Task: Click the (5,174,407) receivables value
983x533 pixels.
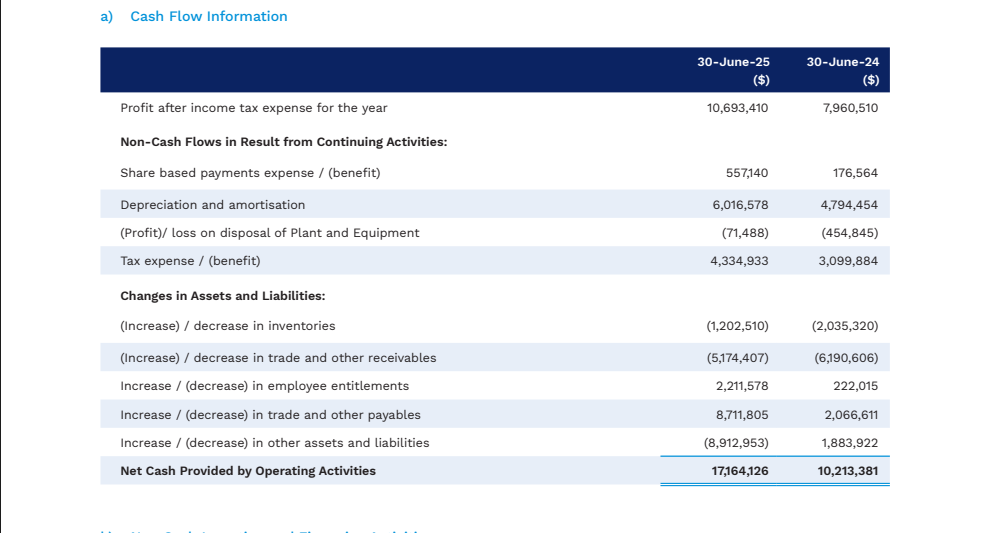Action: pyautogui.click(x=737, y=358)
